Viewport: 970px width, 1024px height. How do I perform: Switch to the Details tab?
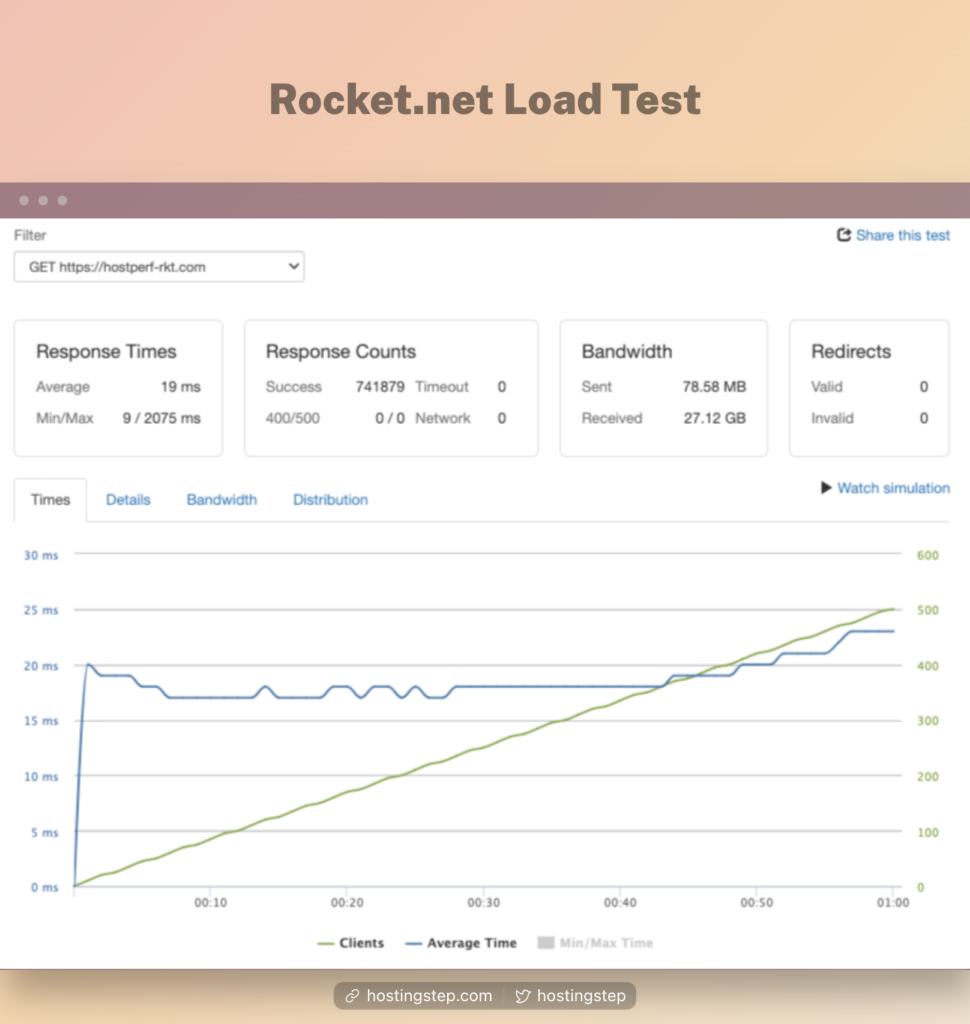[x=128, y=500]
